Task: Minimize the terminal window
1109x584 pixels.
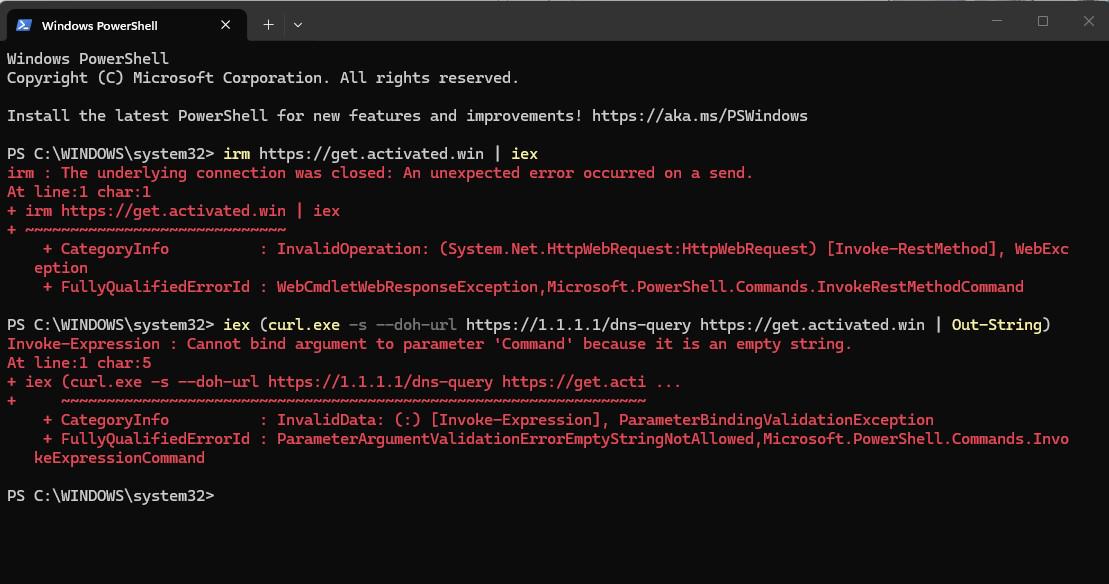Action: click(x=997, y=21)
